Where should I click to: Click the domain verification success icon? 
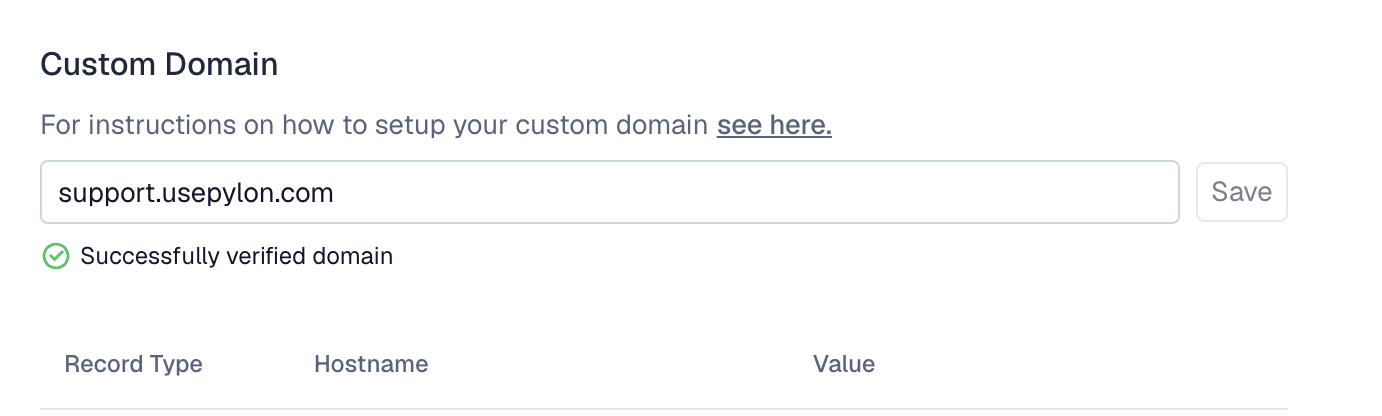(x=55, y=256)
